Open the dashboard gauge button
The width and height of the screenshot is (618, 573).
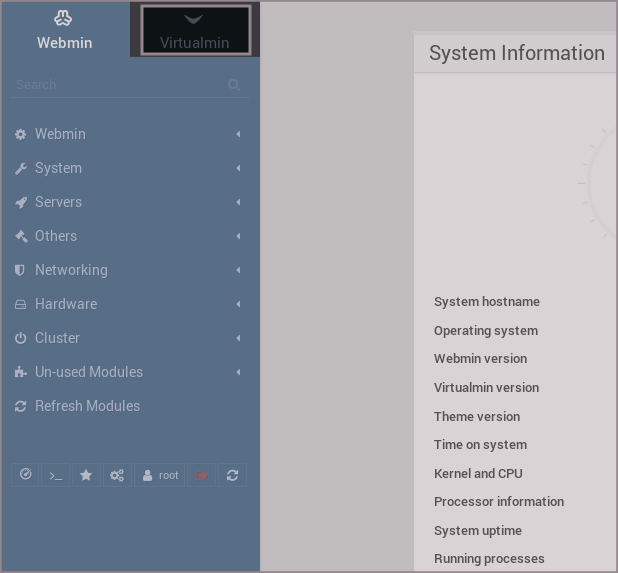[25, 475]
